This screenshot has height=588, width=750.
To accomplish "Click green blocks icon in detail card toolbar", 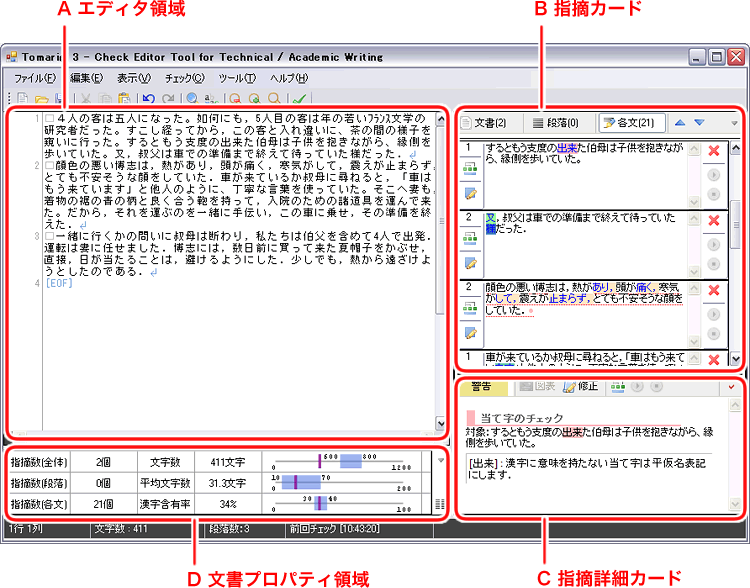I will click(618, 387).
